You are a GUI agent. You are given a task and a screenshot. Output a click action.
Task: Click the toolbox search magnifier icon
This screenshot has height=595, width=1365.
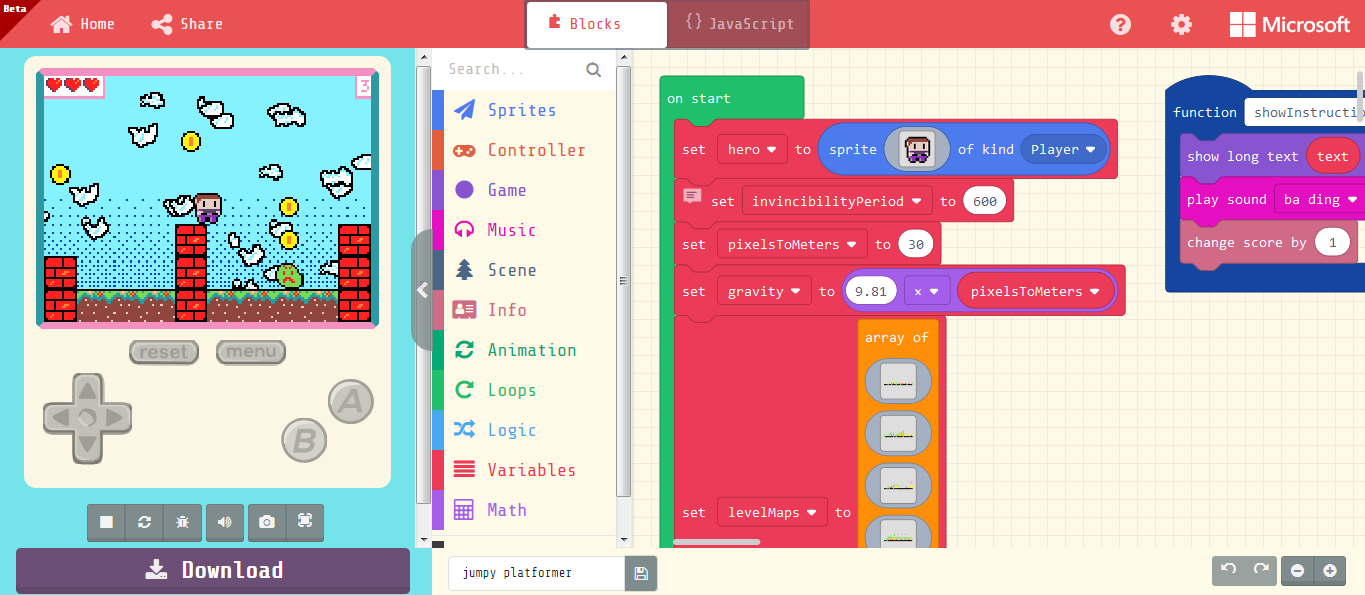(x=594, y=69)
